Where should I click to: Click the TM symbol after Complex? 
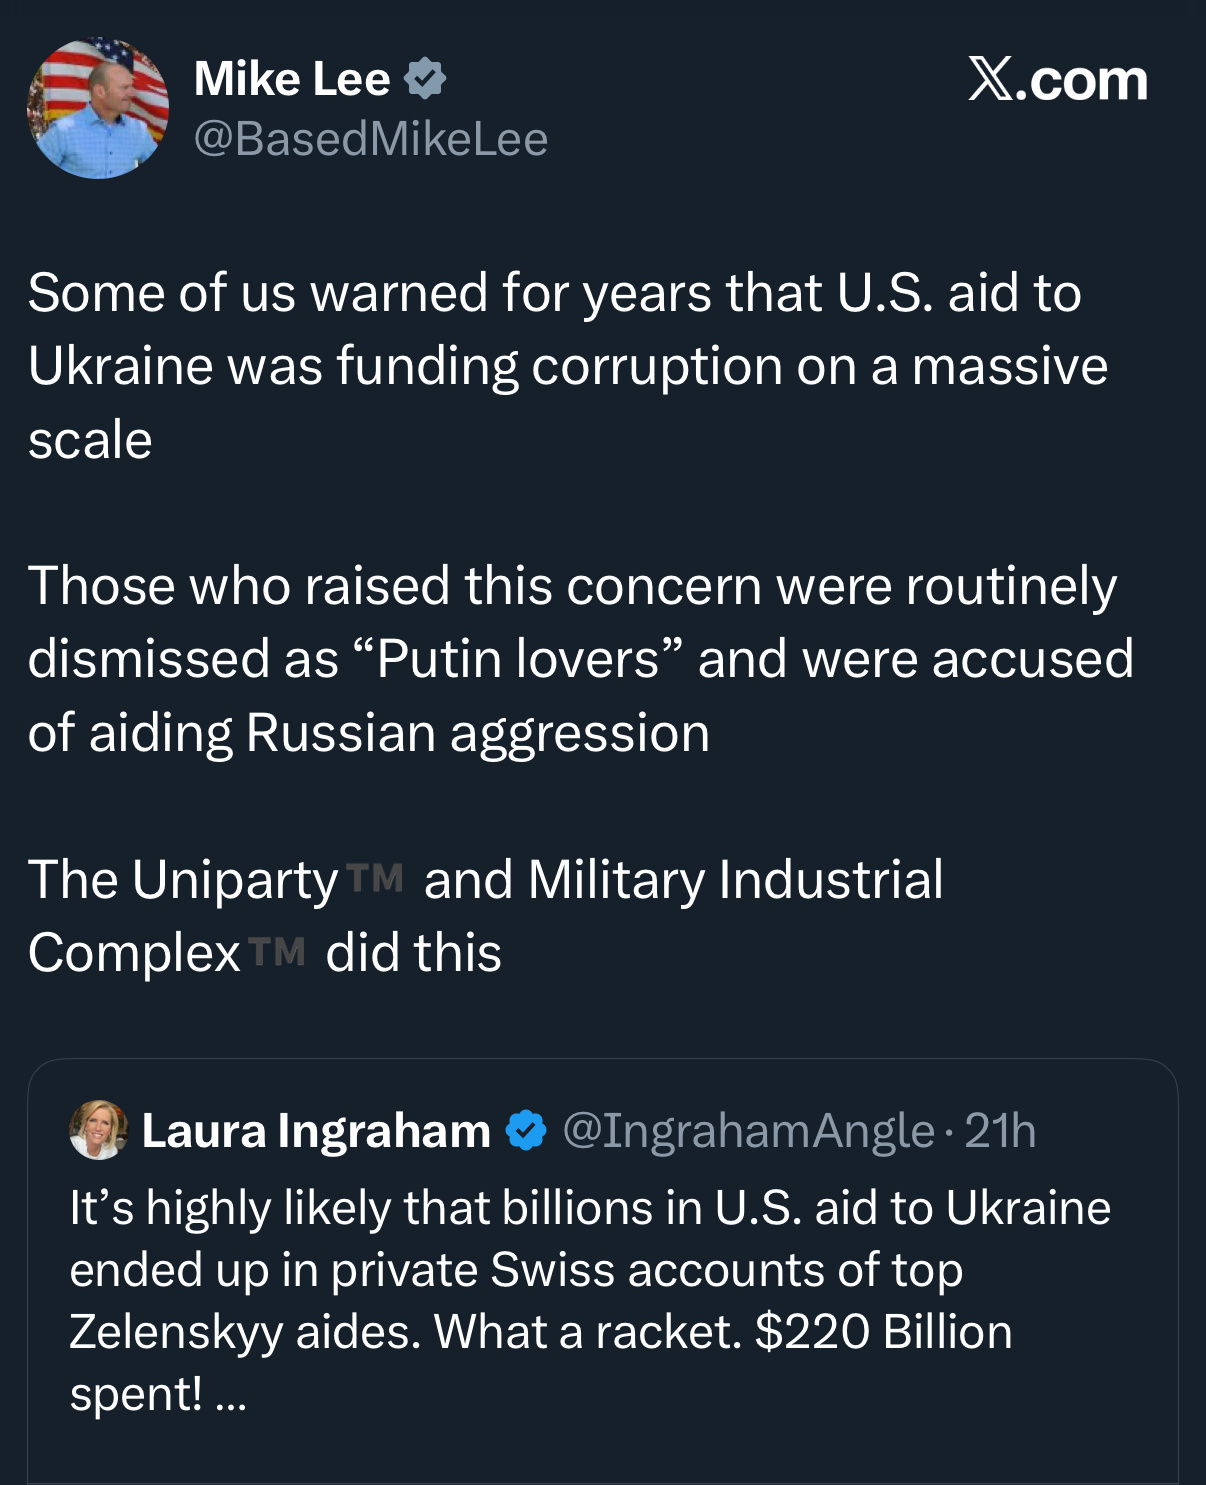pos(277,952)
